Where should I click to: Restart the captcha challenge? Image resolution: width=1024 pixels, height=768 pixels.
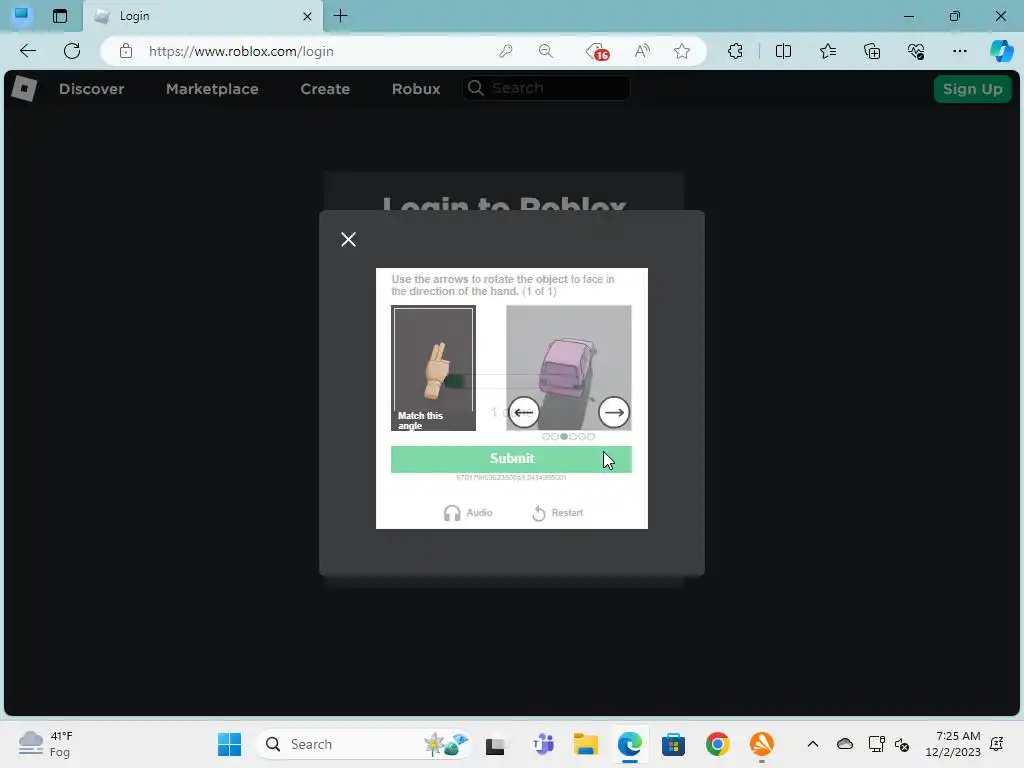pyautogui.click(x=558, y=513)
